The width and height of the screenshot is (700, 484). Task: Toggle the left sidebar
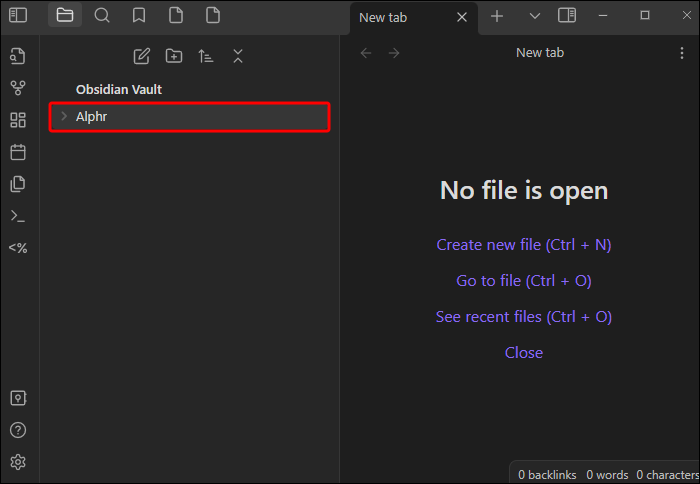coord(18,15)
